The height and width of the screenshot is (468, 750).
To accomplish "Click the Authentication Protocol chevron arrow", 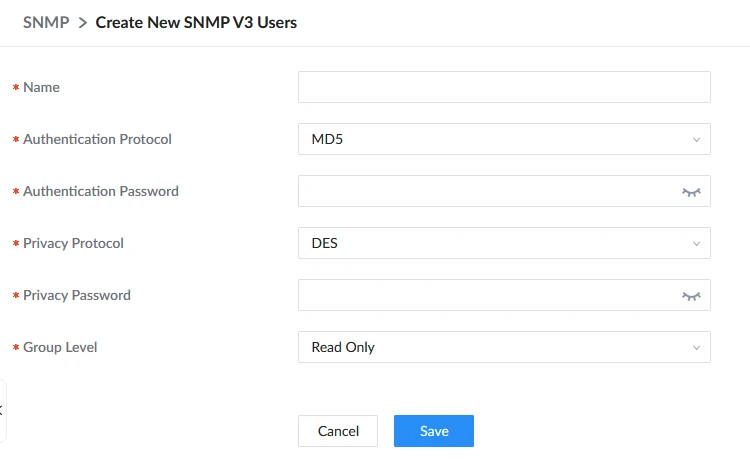I will (x=696, y=140).
